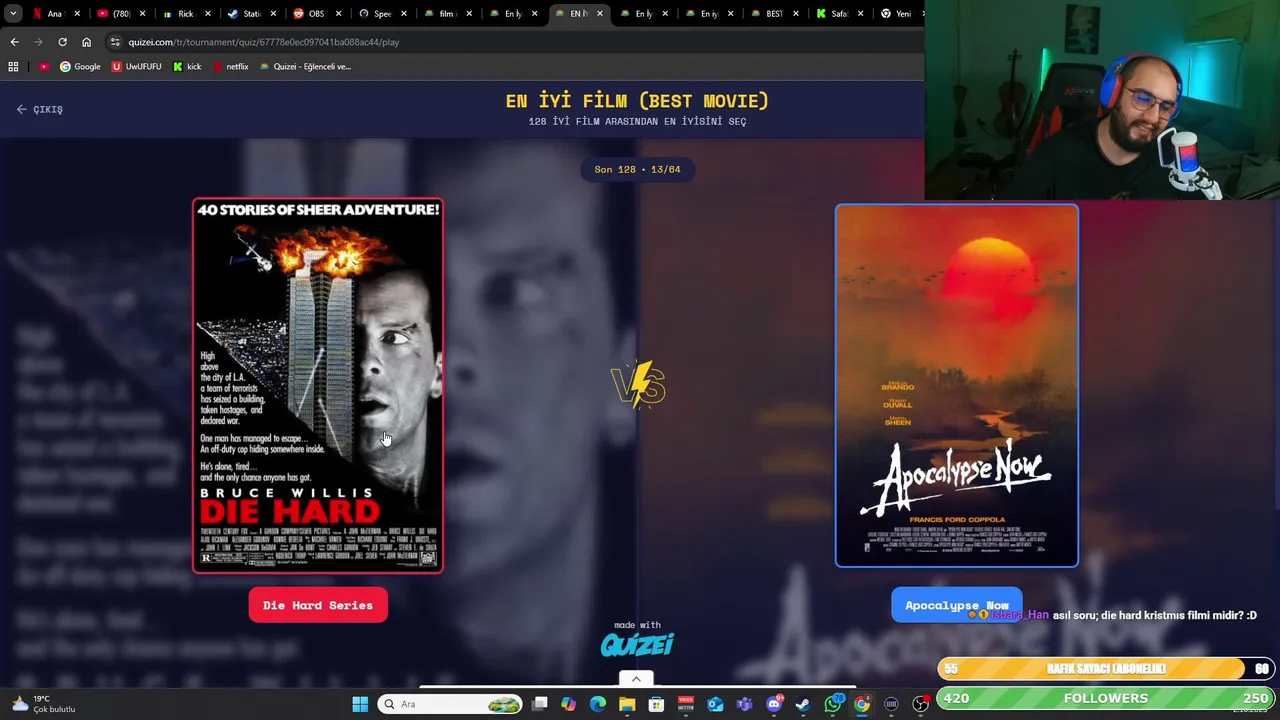The image size is (1280, 720).
Task: Open Steam from the taskbar
Action: (x=803, y=704)
